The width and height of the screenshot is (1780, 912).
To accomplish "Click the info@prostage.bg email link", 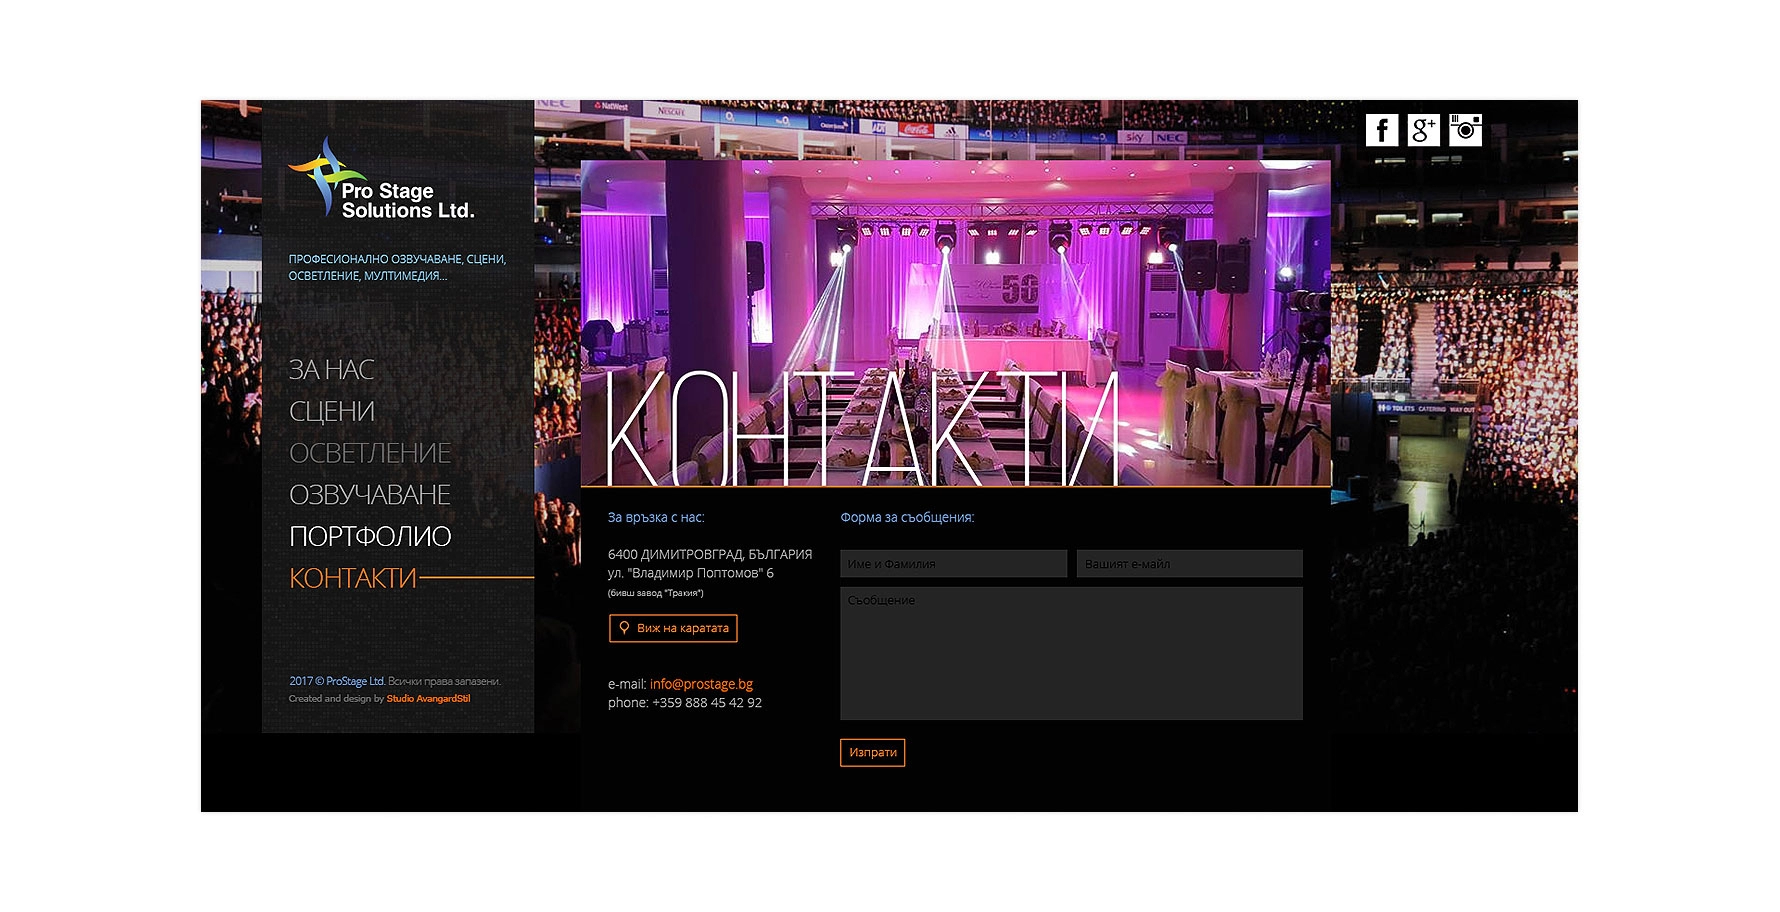I will tap(701, 684).
